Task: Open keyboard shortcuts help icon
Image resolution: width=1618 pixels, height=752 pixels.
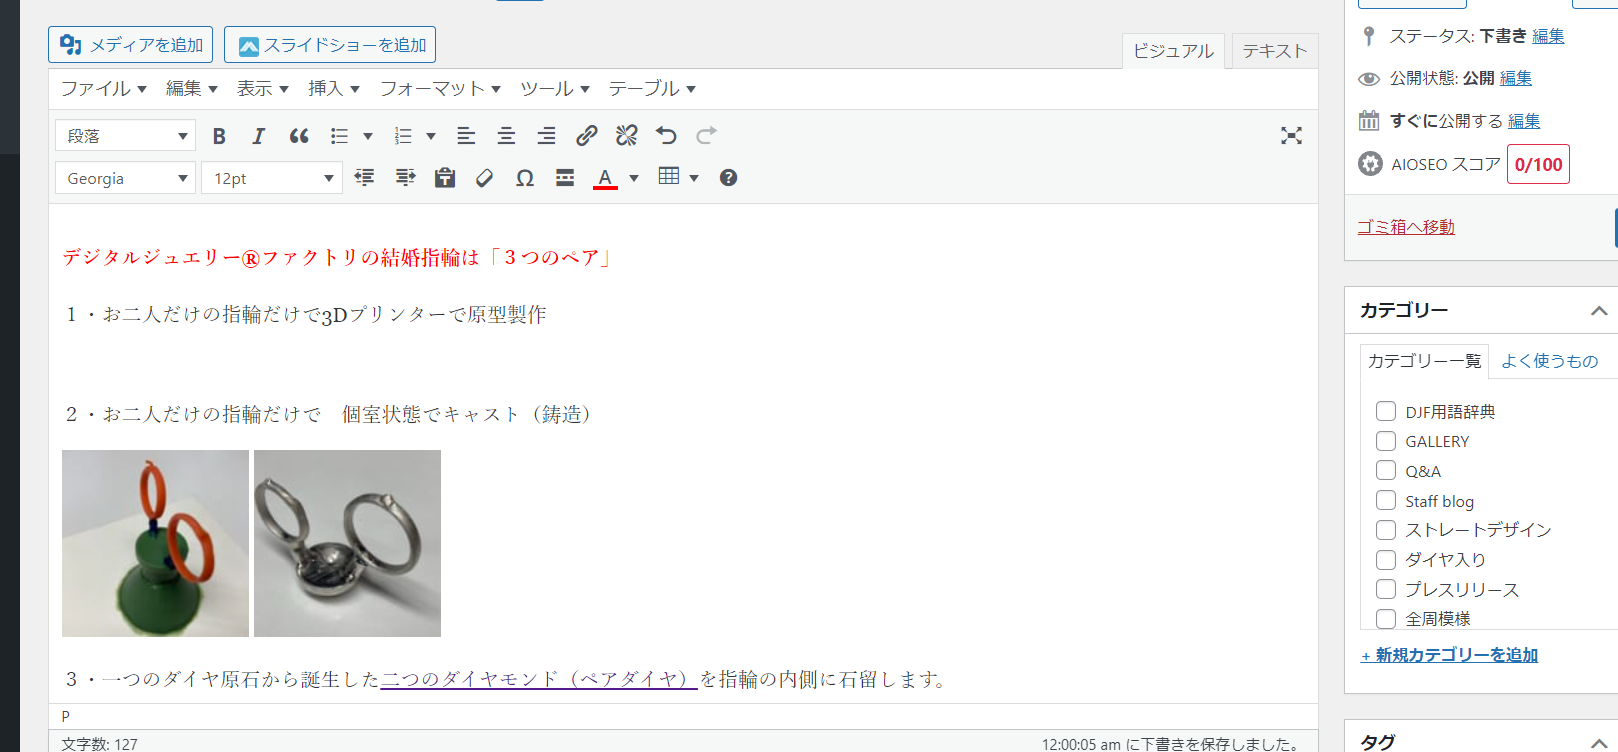Action: (x=728, y=178)
